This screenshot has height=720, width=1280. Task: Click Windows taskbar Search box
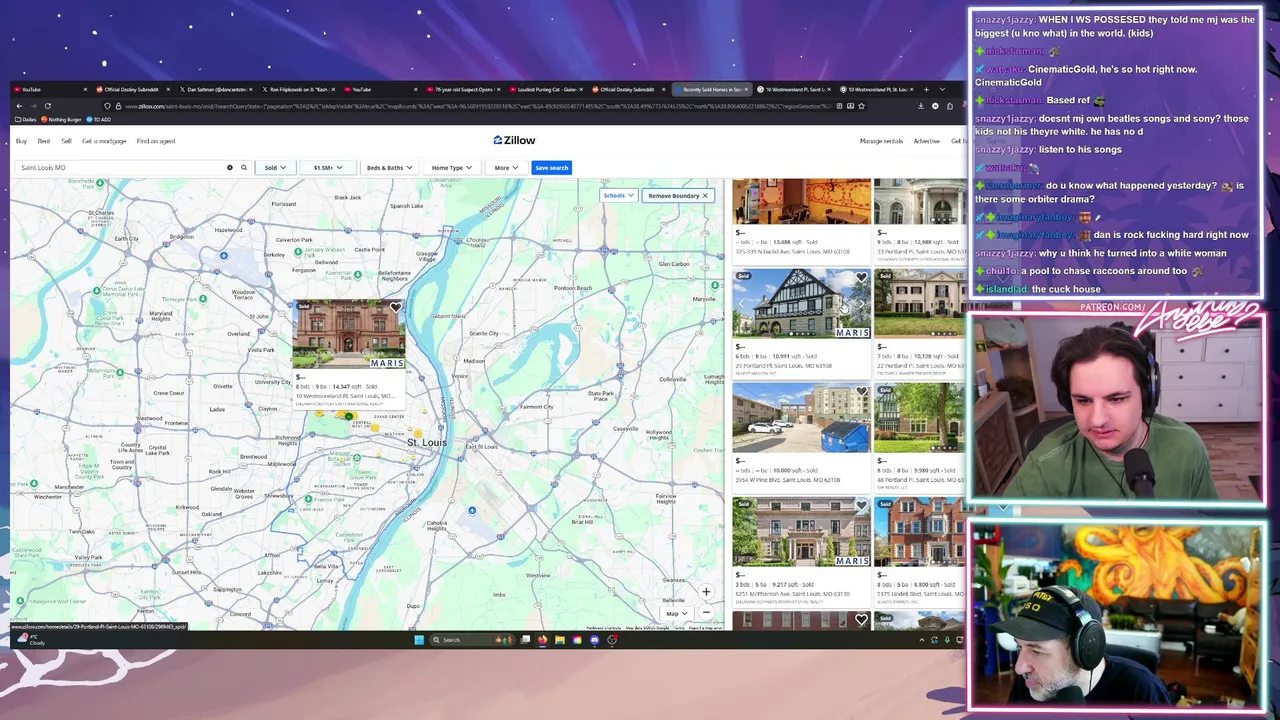472,640
